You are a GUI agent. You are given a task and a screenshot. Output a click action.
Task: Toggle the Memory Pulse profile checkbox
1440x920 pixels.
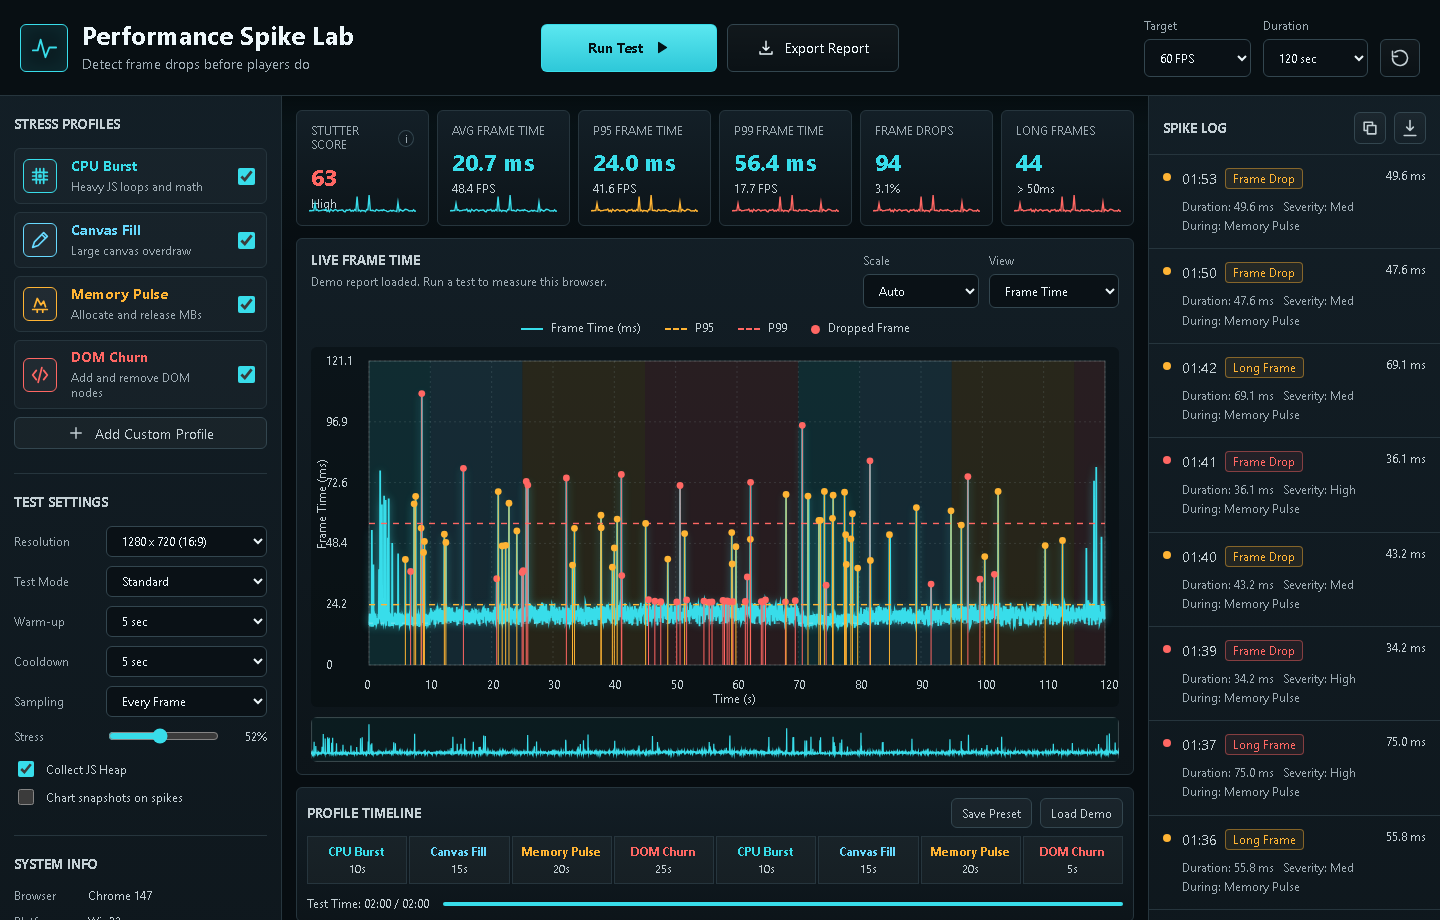[246, 304]
